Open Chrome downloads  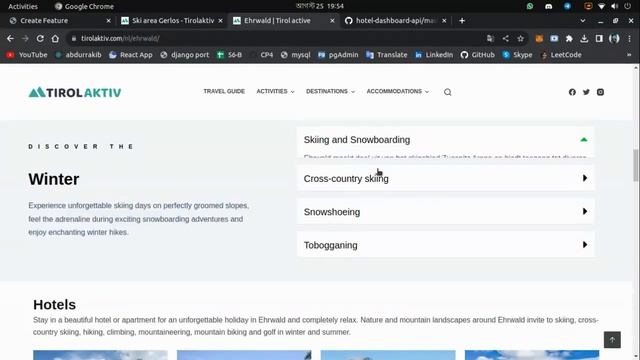[x=584, y=38]
